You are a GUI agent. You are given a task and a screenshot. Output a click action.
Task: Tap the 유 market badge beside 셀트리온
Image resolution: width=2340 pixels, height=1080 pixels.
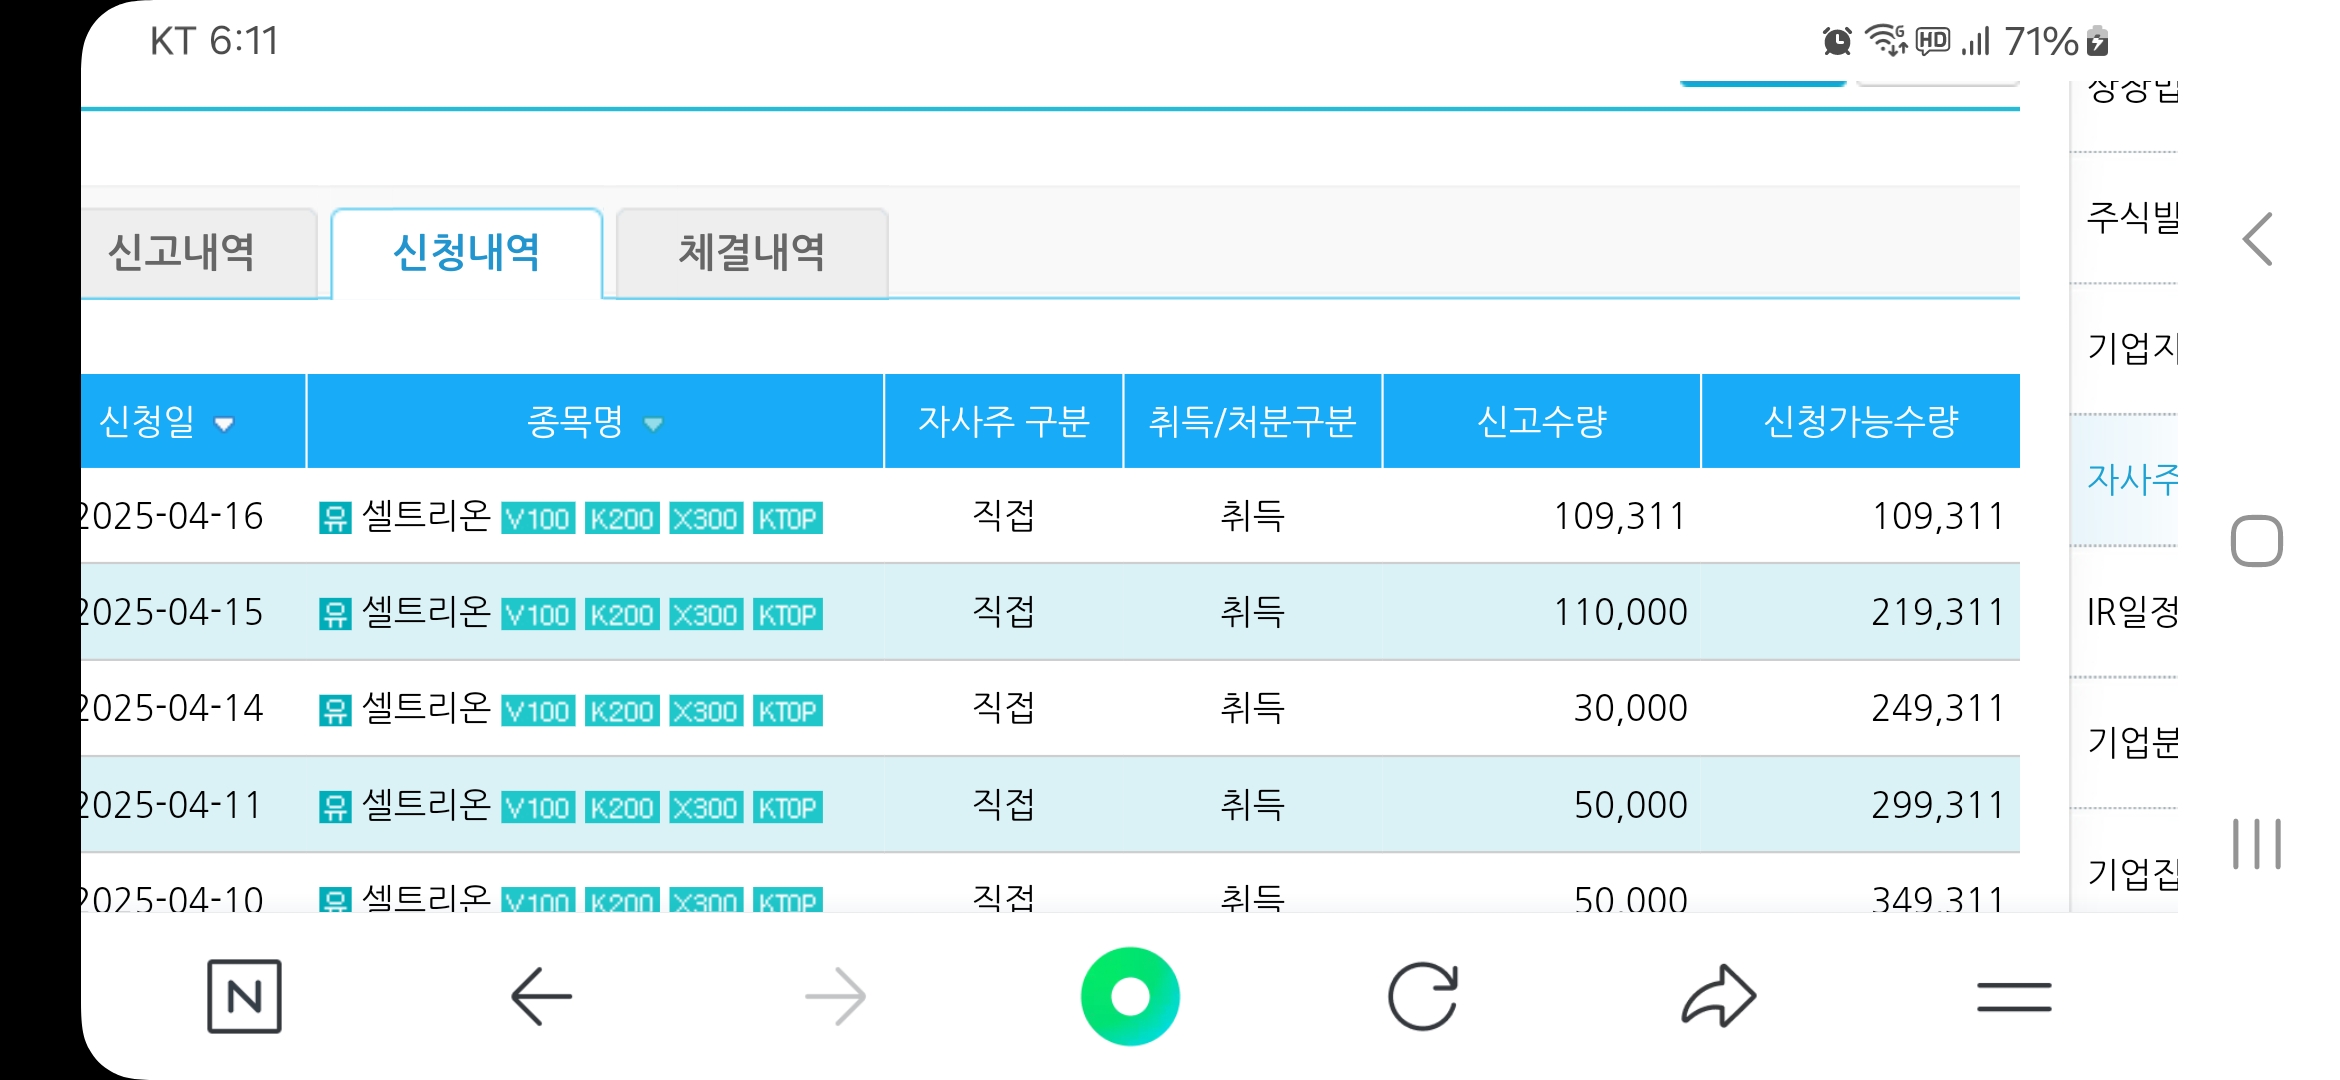coord(334,517)
